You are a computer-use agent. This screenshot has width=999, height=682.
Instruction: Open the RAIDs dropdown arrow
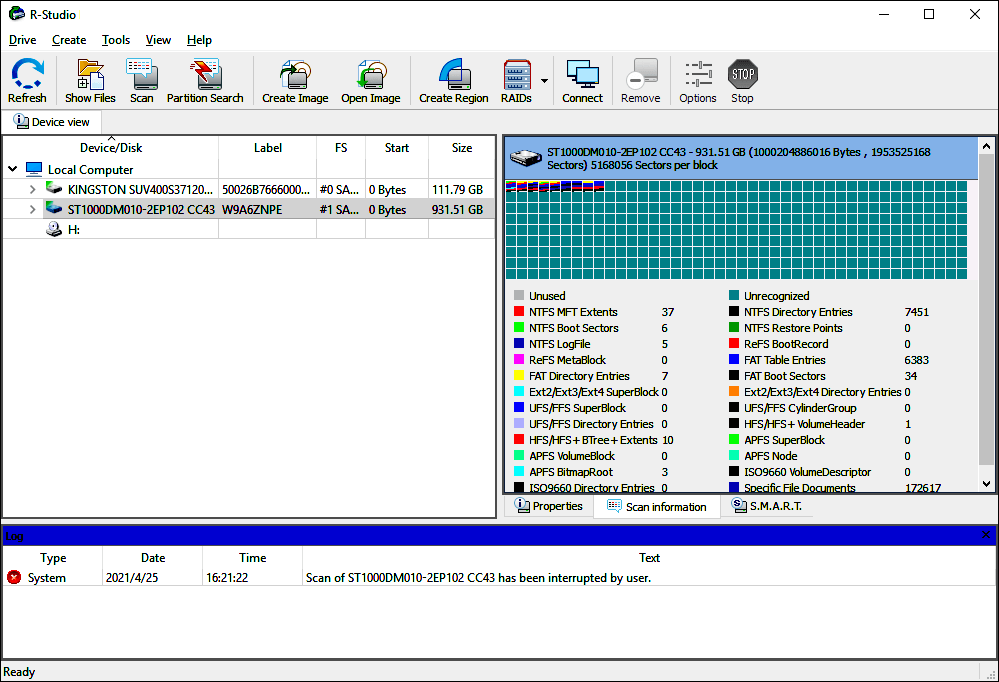(544, 80)
